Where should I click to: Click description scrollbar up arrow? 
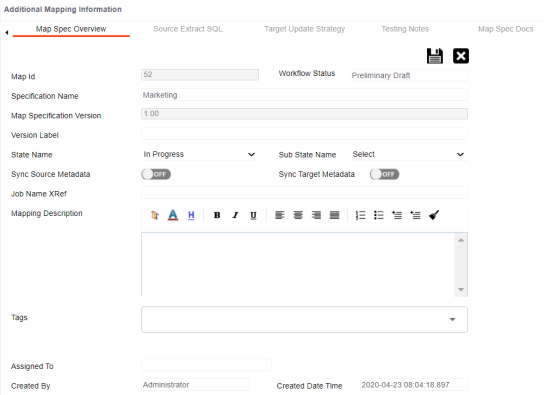[x=461, y=240]
